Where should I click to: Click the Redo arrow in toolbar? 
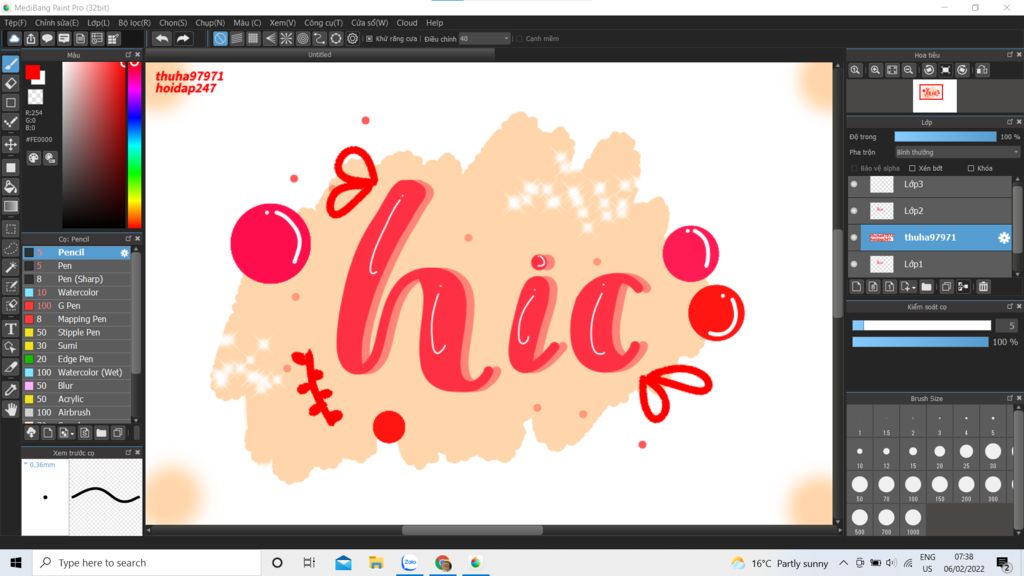coord(183,39)
